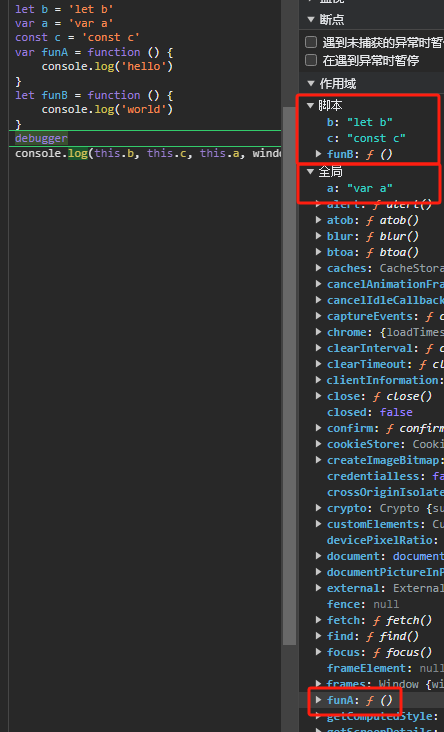This screenshot has height=732, width=444.
Task: Expand the find function entry
Action: tap(318, 636)
